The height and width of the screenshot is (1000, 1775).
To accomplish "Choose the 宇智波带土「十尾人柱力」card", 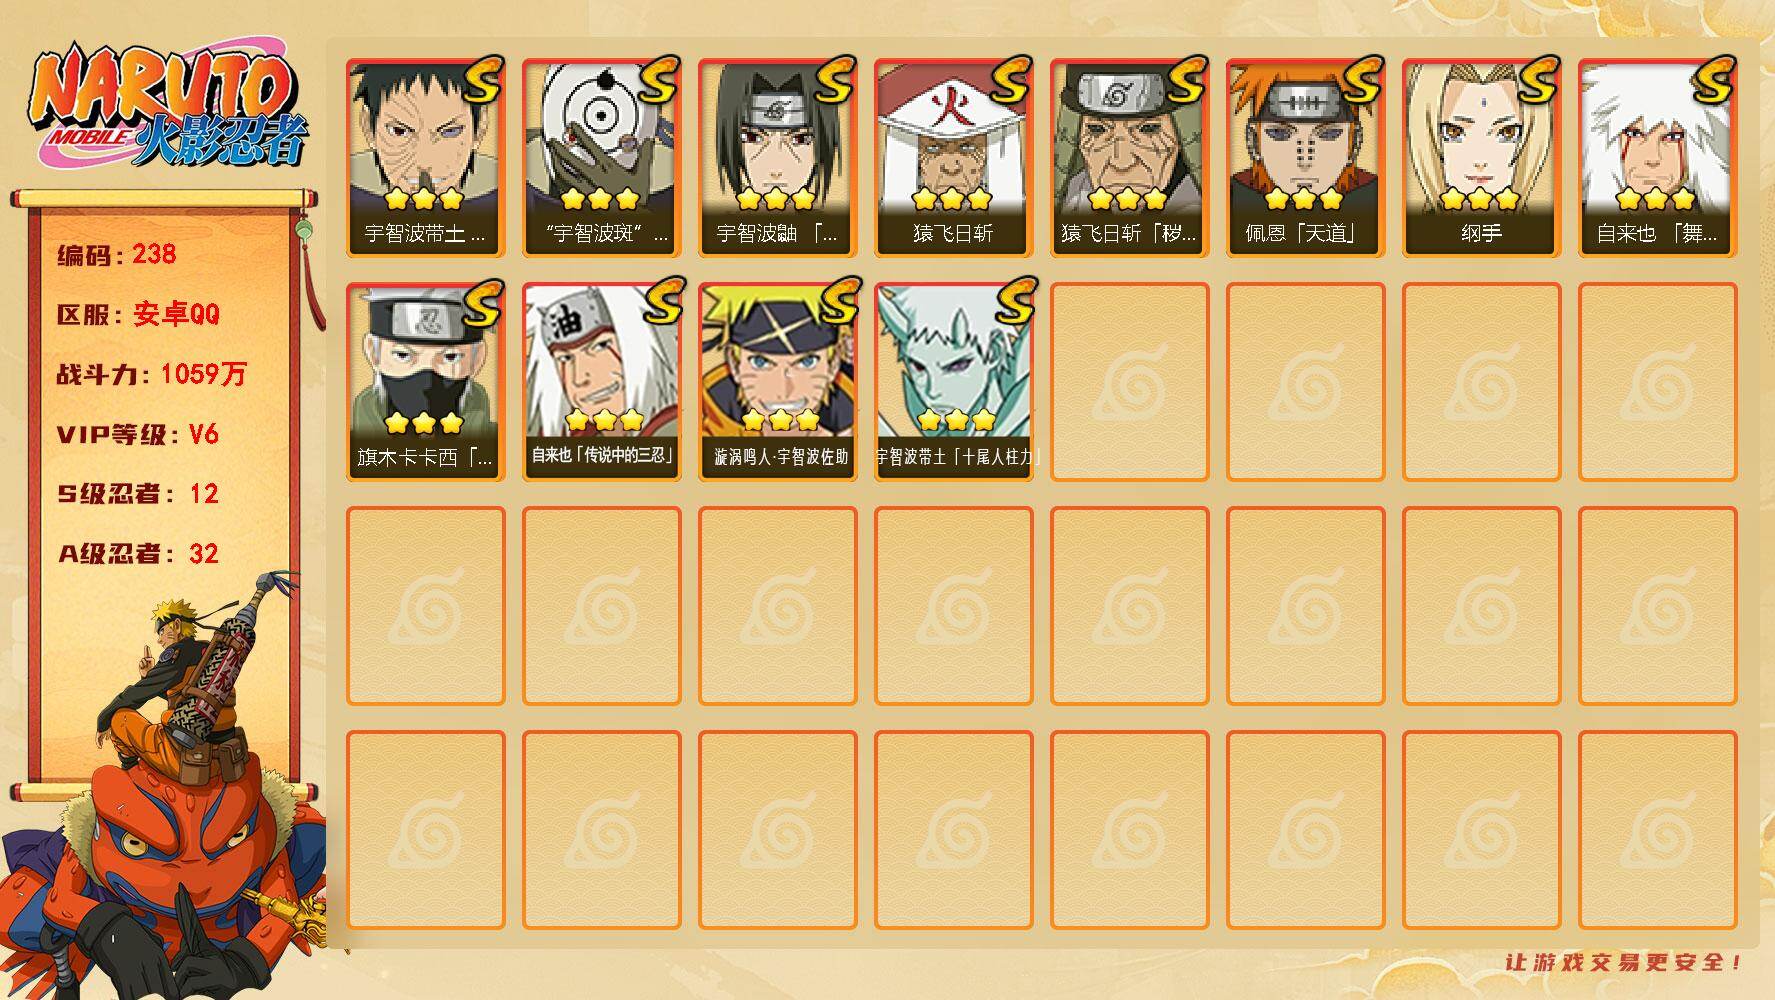I will 953,382.
